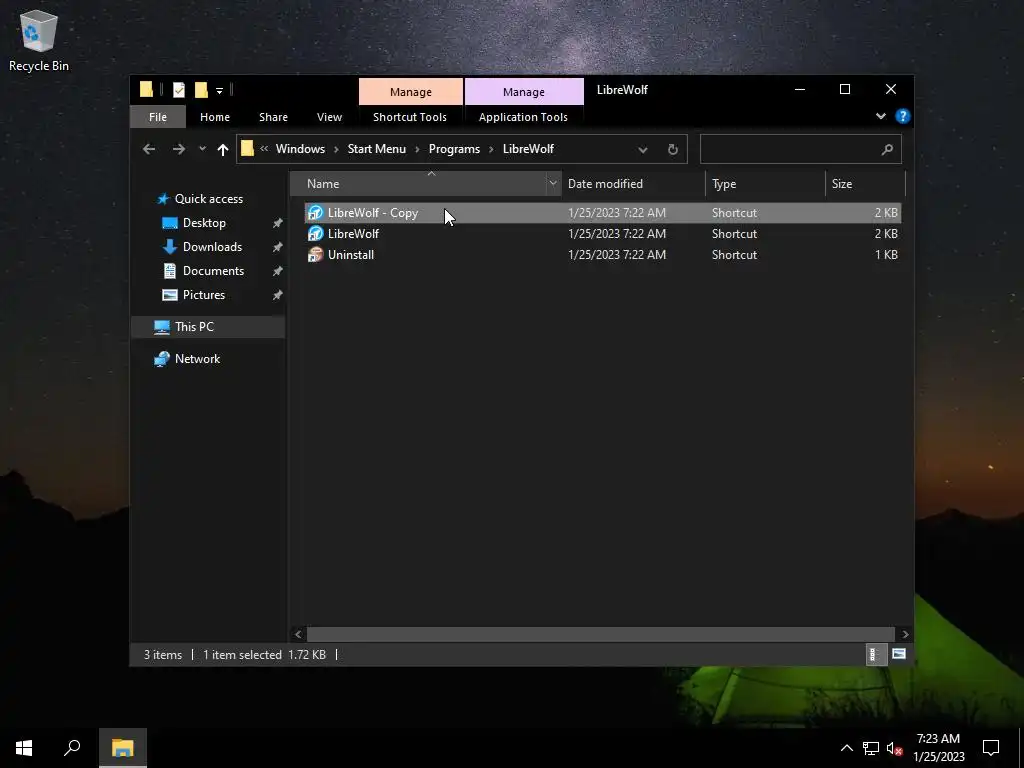The height and width of the screenshot is (768, 1024).
Task: Click the folder icon in address bar
Action: [248, 149]
